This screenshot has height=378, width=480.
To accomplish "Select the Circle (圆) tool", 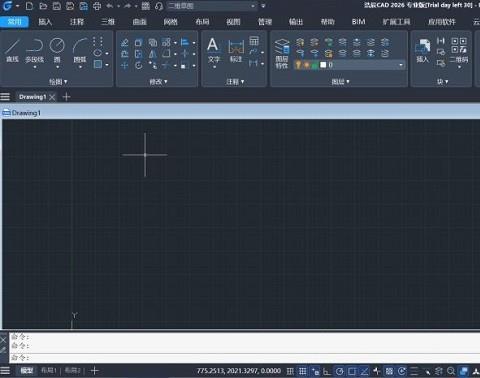I will pyautogui.click(x=57, y=50).
